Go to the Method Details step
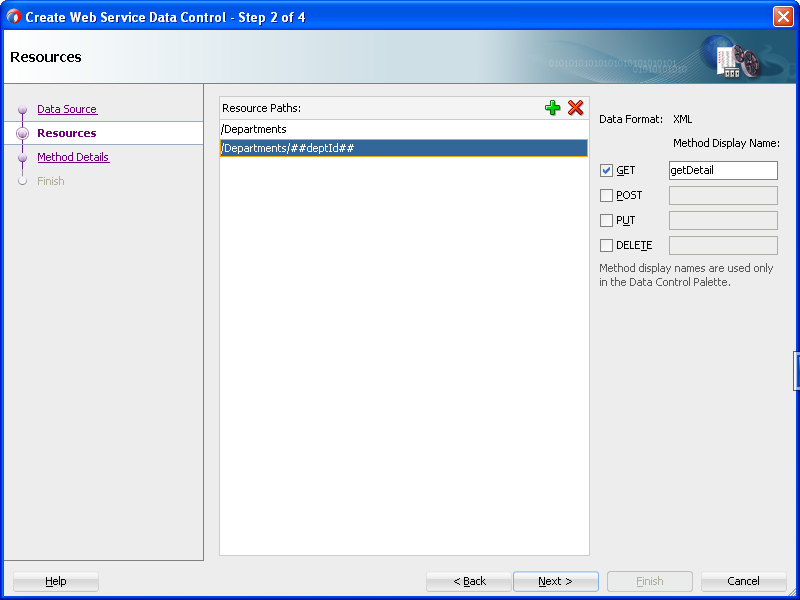Image resolution: width=800 pixels, height=600 pixels. click(73, 157)
